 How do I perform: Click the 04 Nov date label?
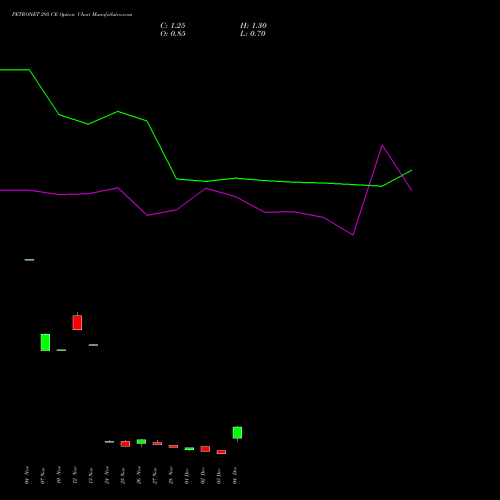coord(27,475)
